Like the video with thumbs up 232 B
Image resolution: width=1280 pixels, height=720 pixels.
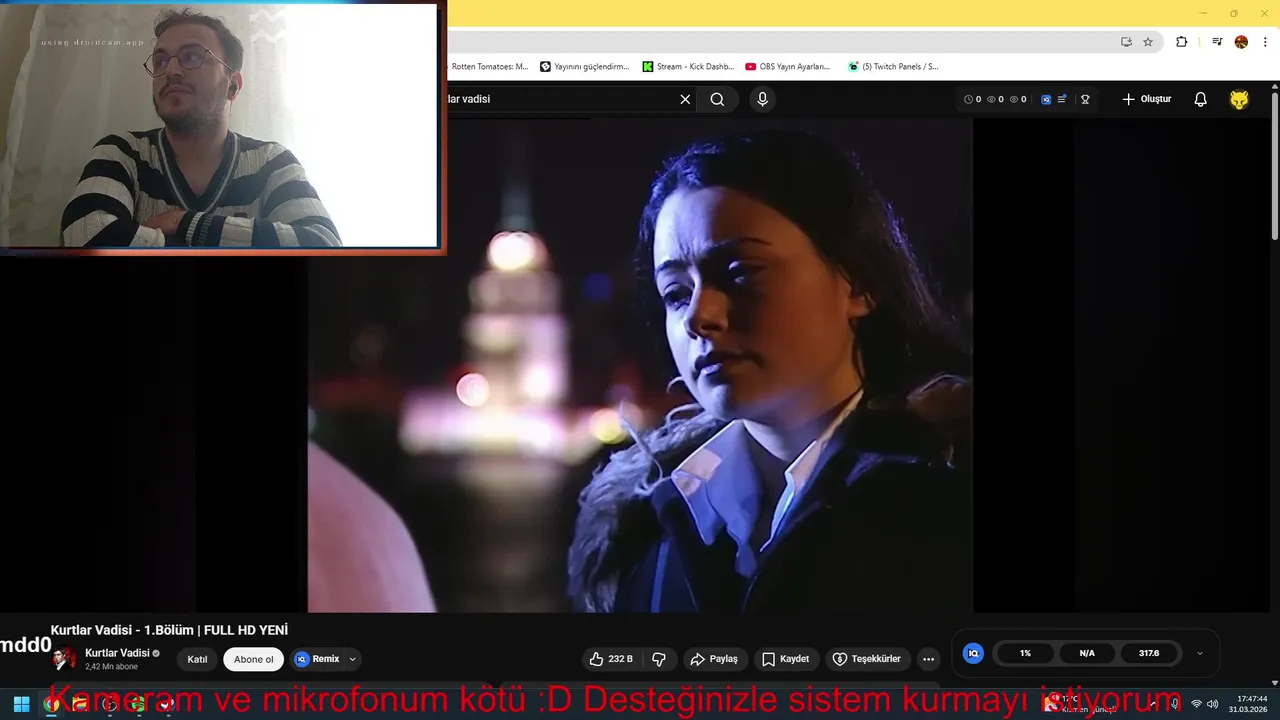click(611, 659)
